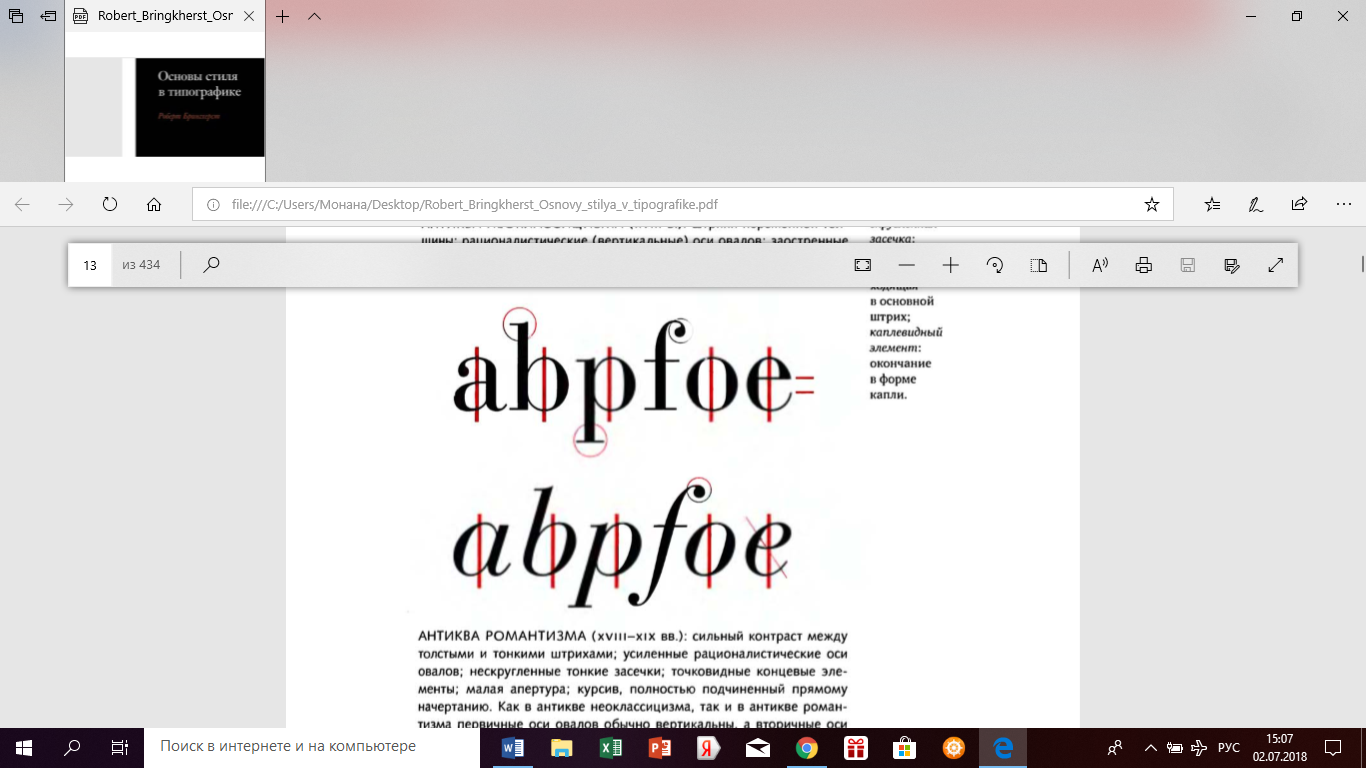The image size is (1366, 768).
Task: Save the PDF document
Action: coord(1188,265)
